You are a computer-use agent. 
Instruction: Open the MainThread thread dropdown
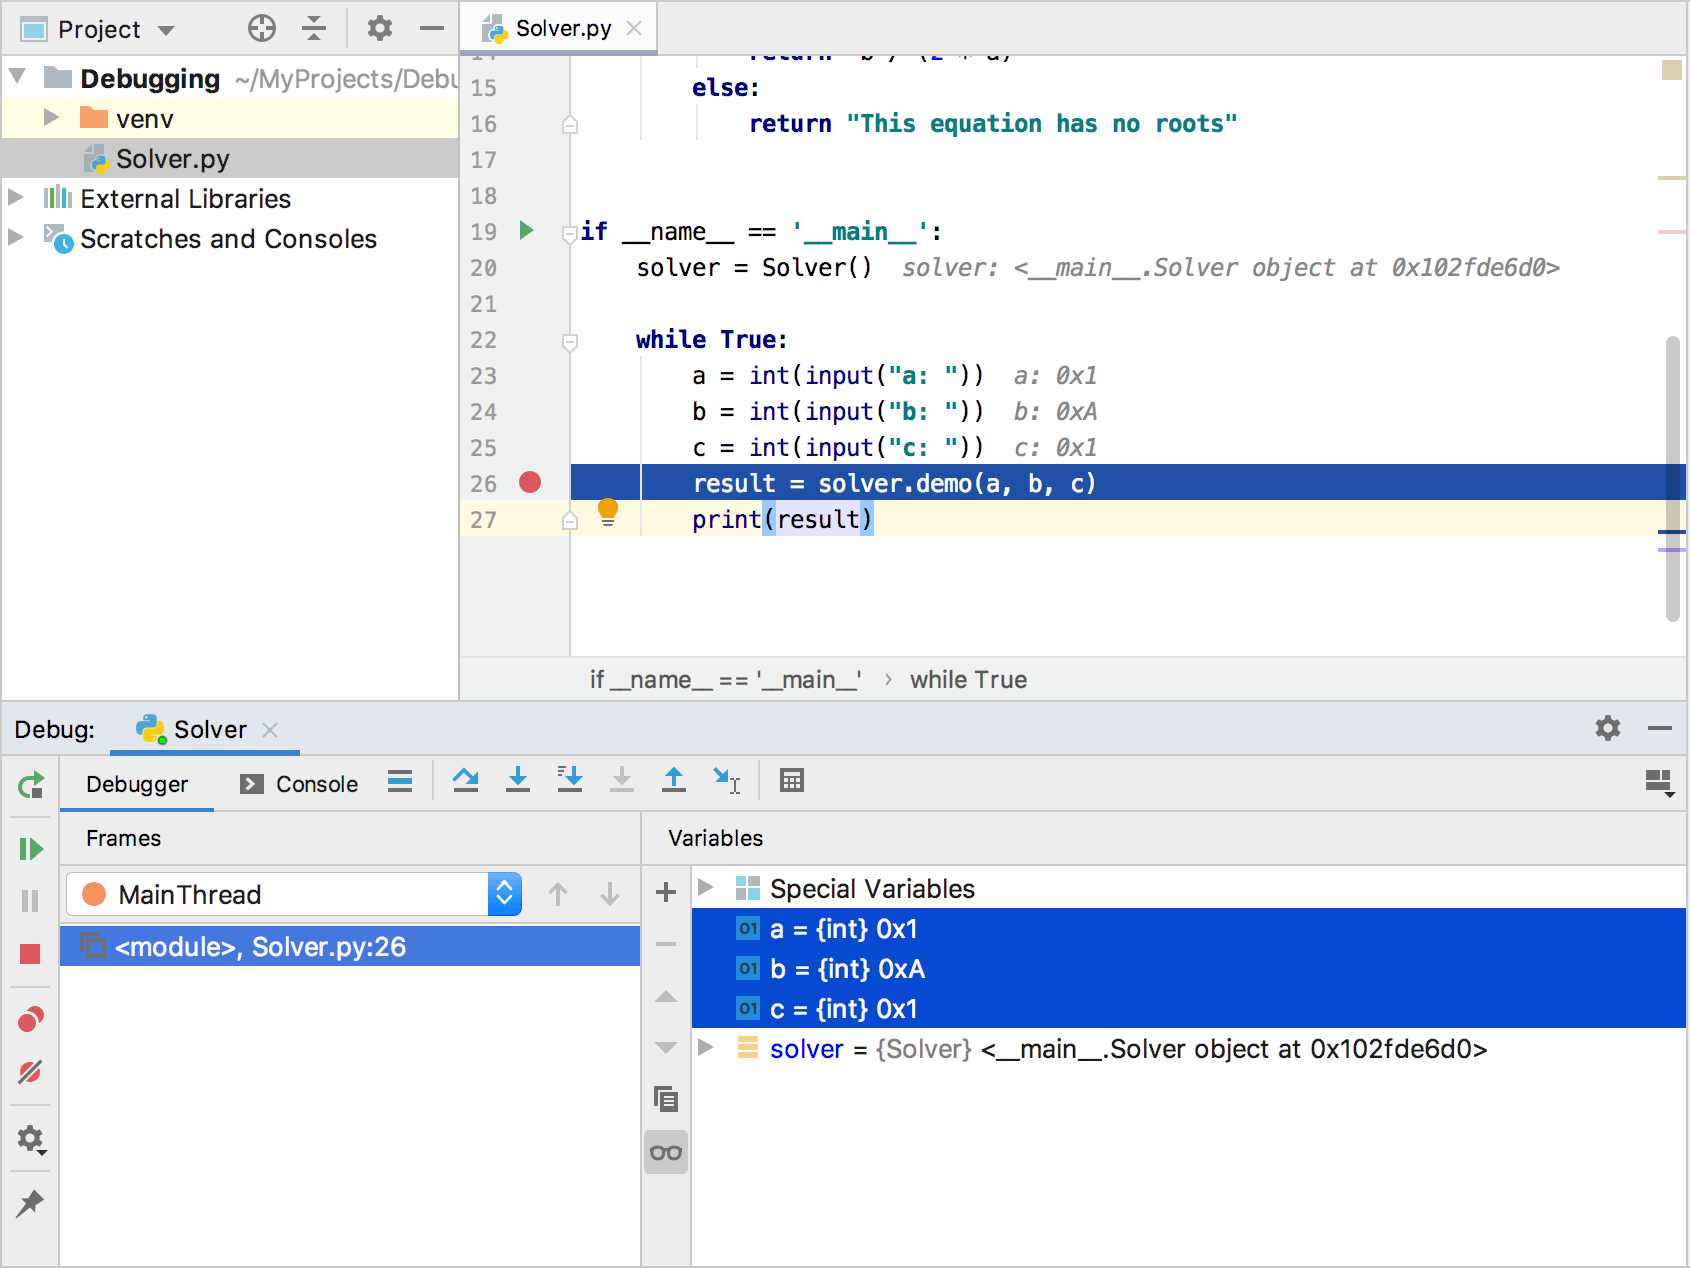pos(504,894)
